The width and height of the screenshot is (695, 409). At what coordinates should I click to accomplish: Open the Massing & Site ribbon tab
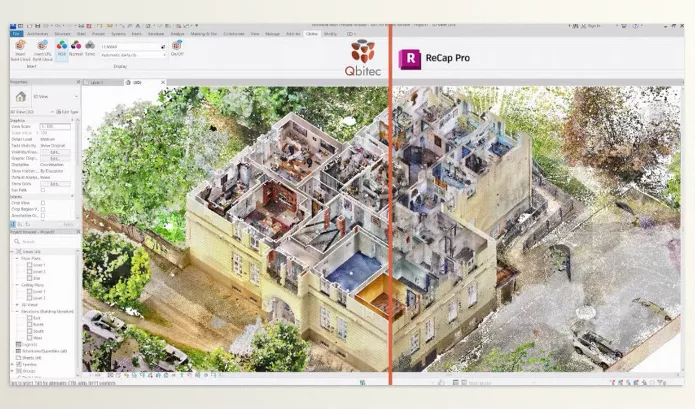pos(204,34)
